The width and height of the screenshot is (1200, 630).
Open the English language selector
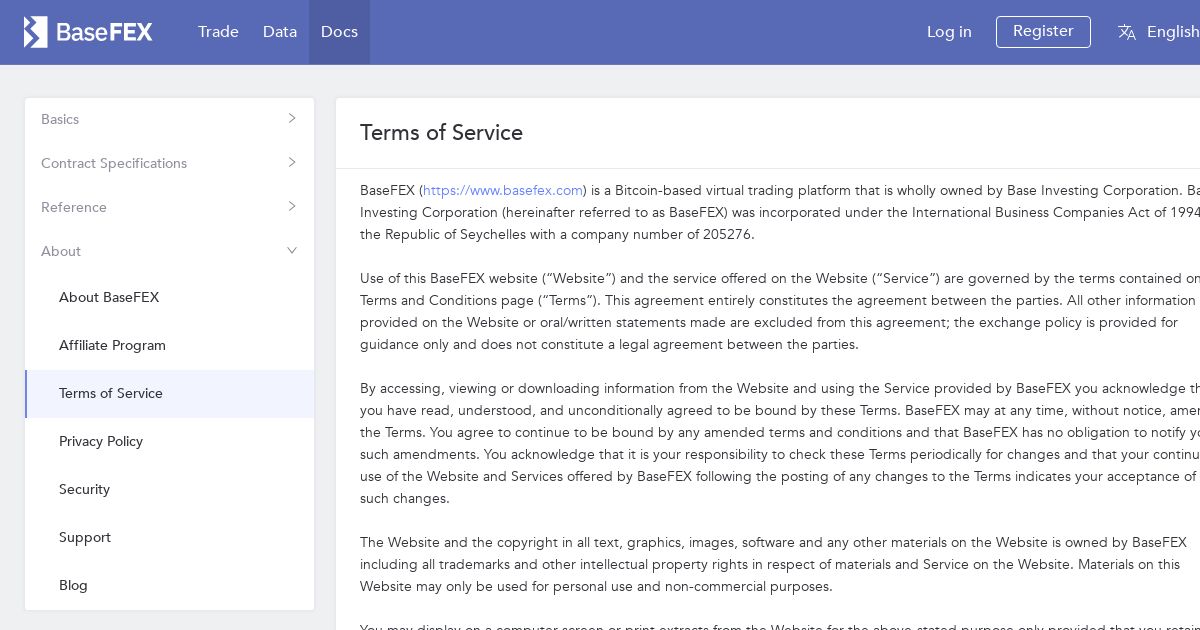[1173, 32]
